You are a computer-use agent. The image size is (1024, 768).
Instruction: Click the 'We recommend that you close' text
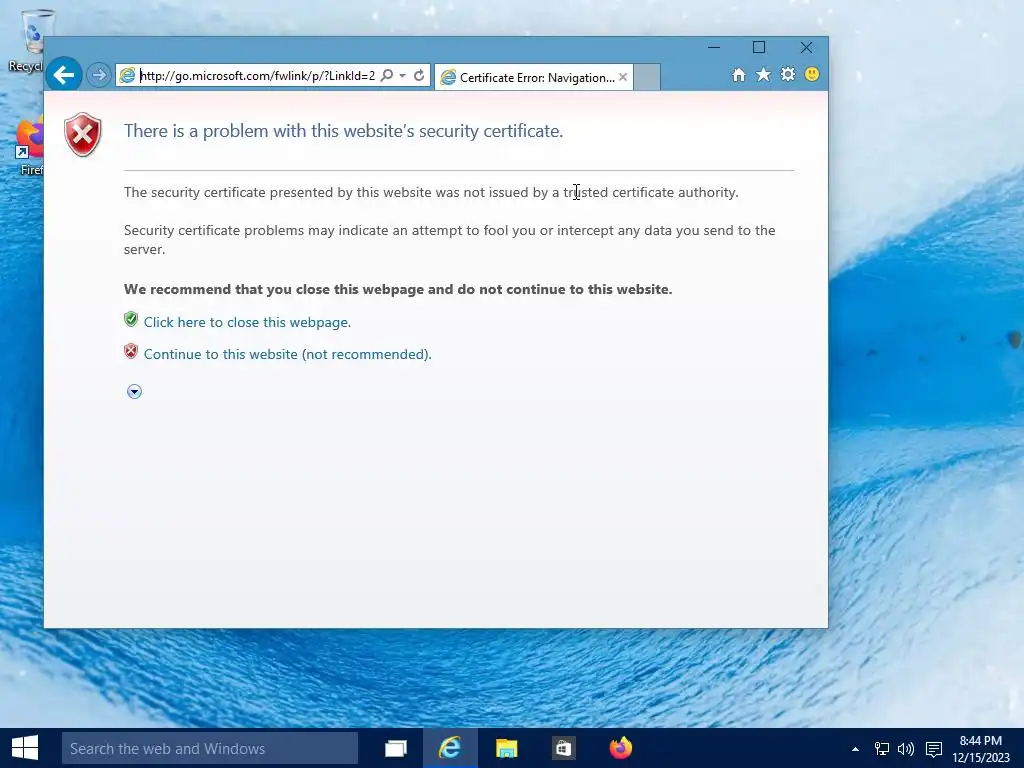(x=398, y=289)
